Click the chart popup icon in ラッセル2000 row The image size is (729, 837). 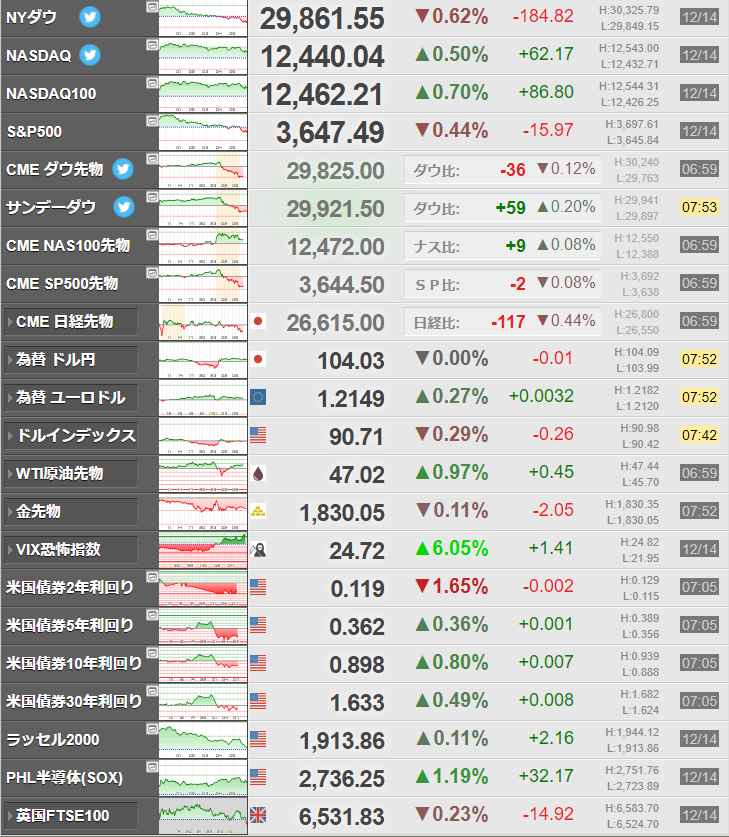tap(152, 729)
